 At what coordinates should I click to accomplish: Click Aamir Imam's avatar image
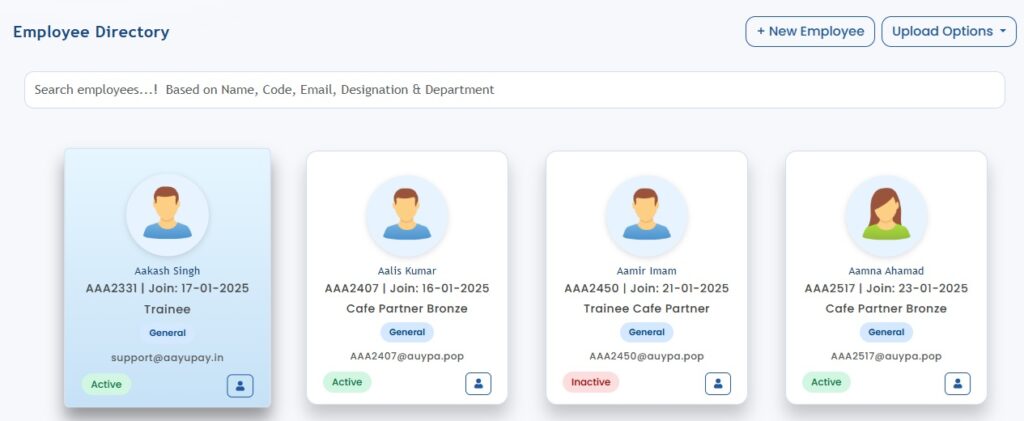tap(646, 216)
